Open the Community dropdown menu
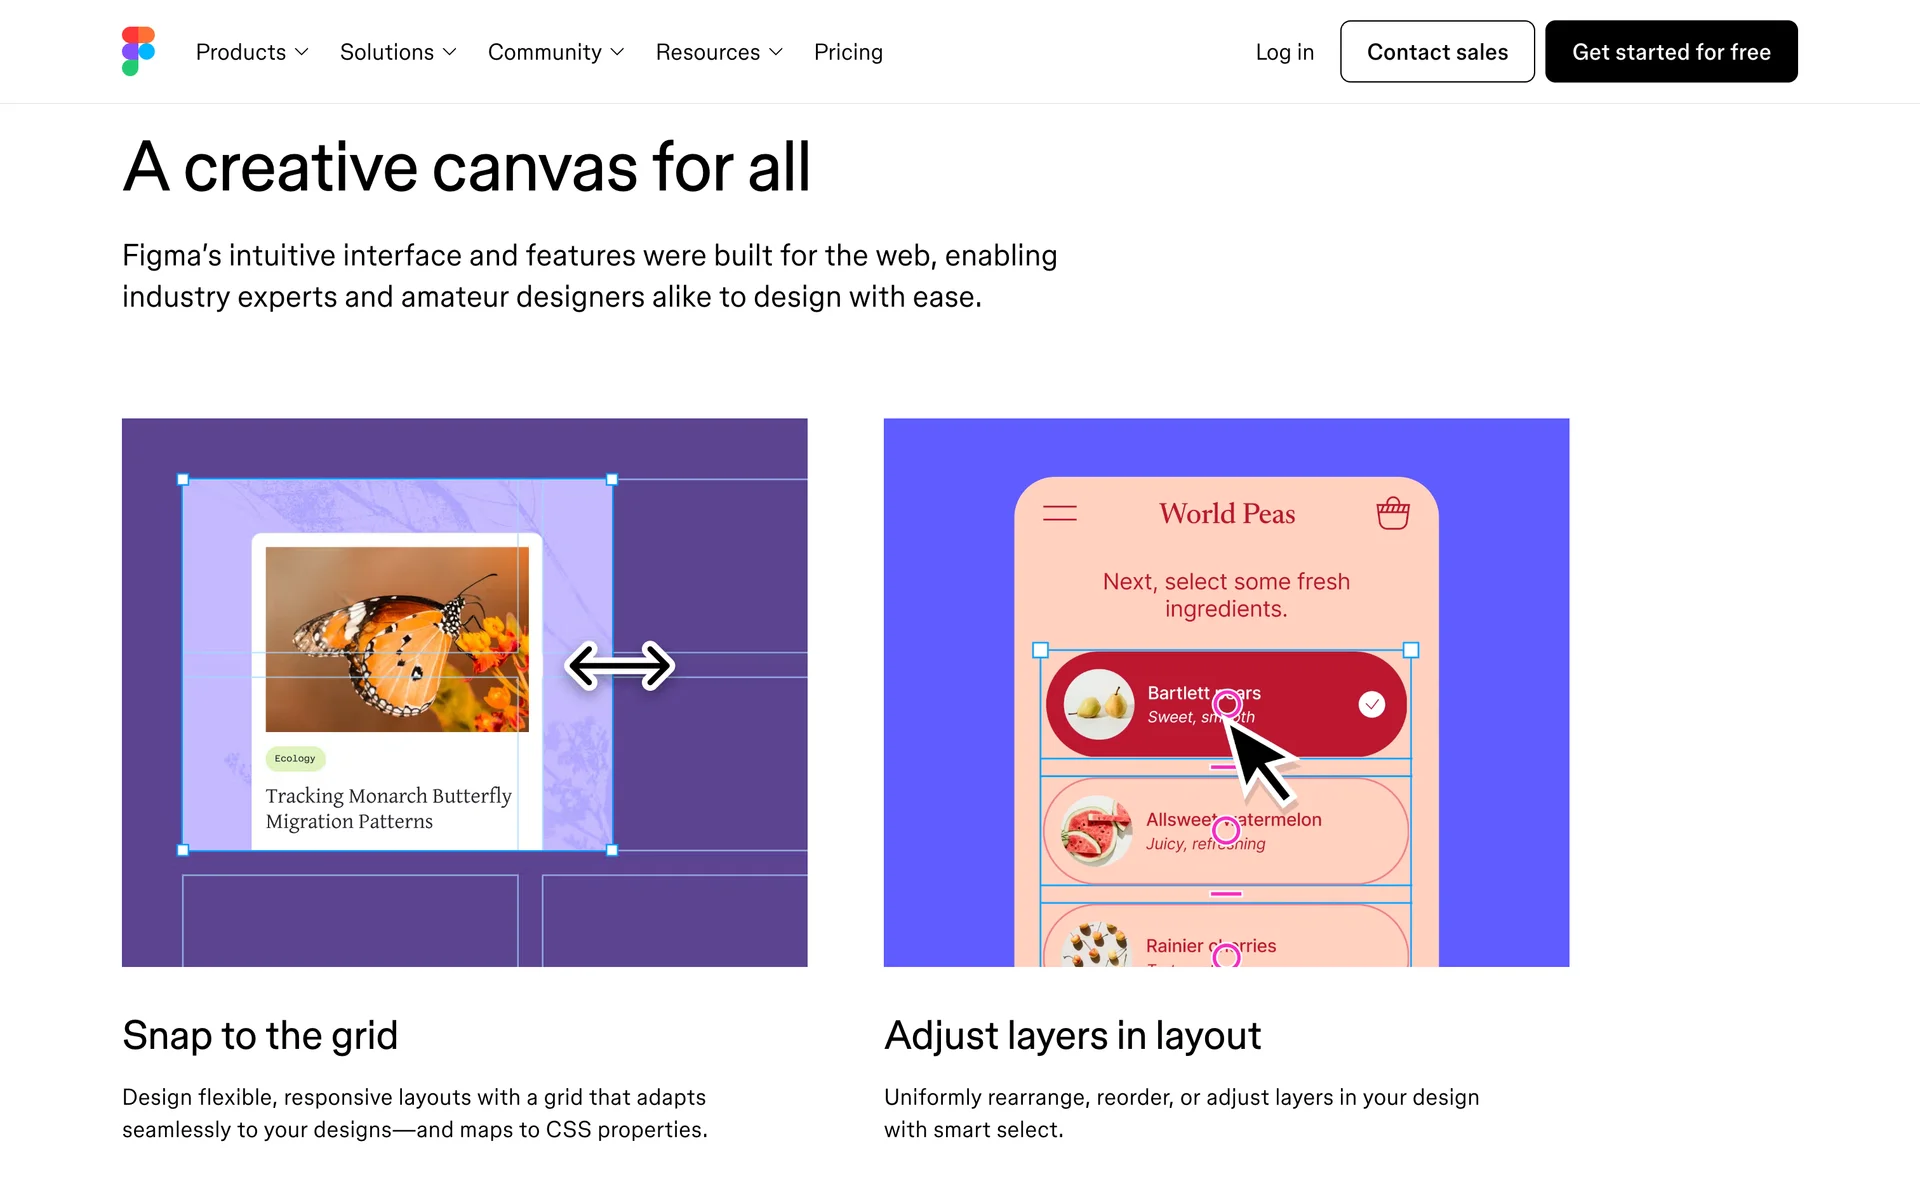Viewport: 1920px width, 1200px height. [556, 52]
